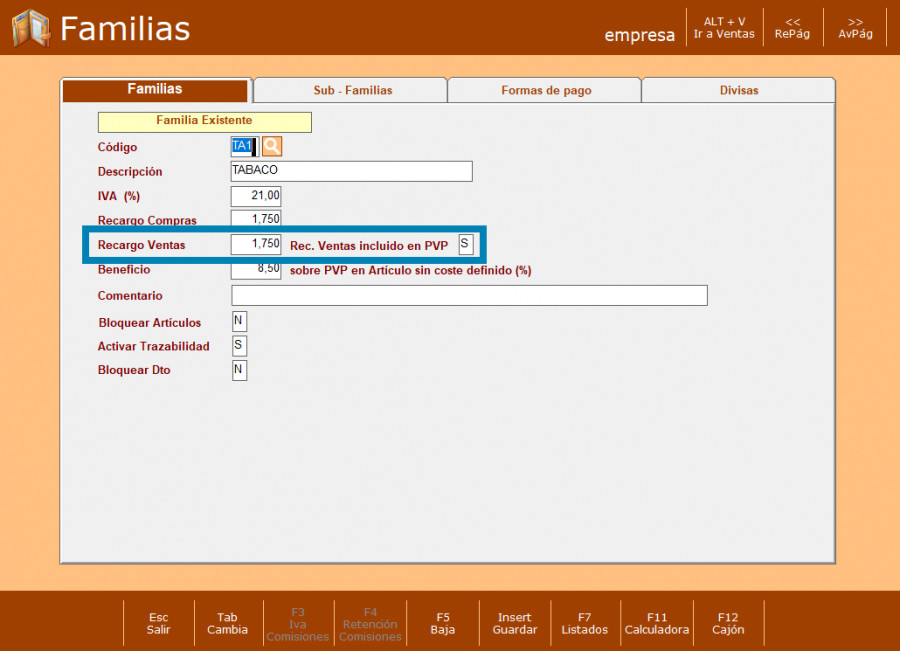Viewport: 900px width, 651px height.
Task: Switch to the Sub - Familias tab
Action: pyautogui.click(x=352, y=90)
